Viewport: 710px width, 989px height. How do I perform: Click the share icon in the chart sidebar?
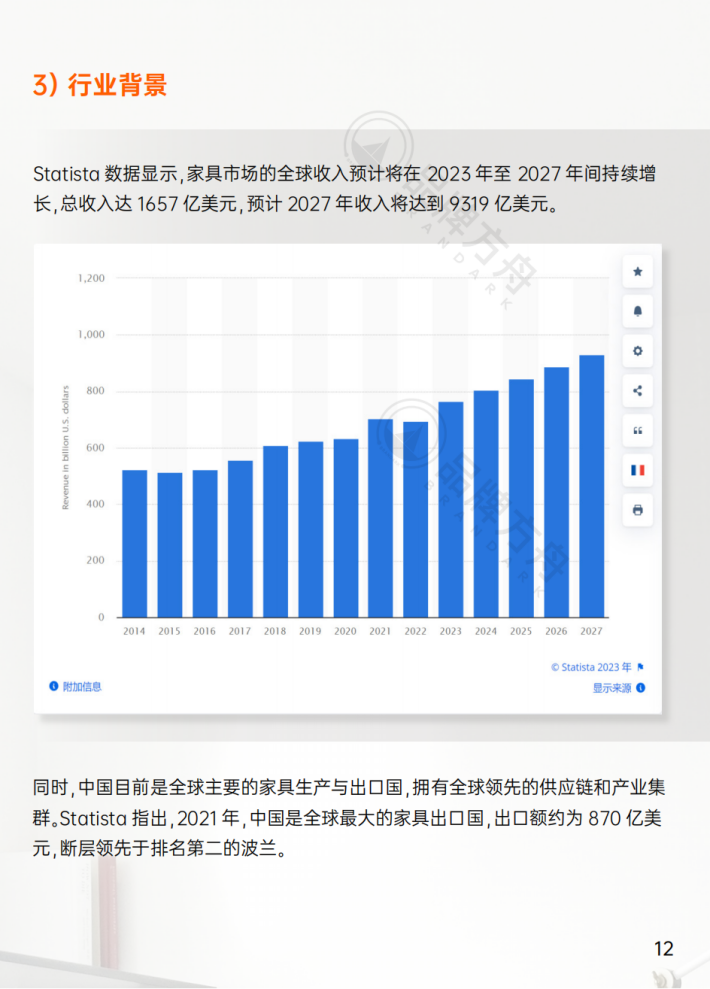(637, 391)
